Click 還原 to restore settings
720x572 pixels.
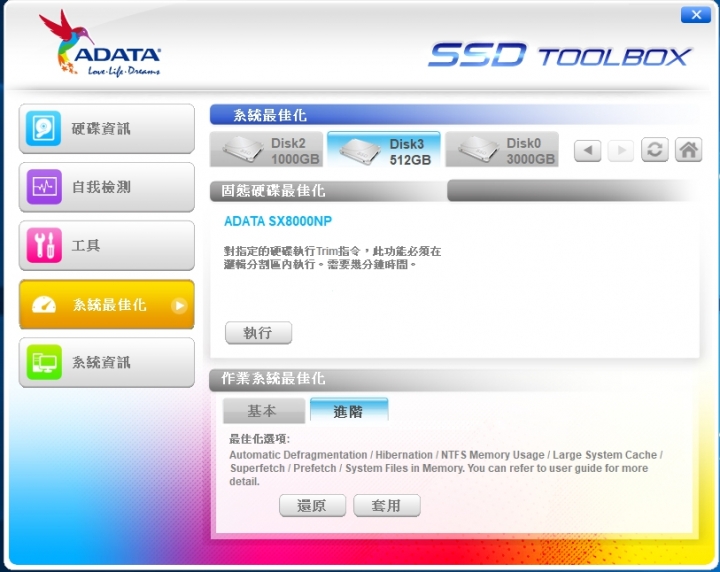click(x=312, y=506)
